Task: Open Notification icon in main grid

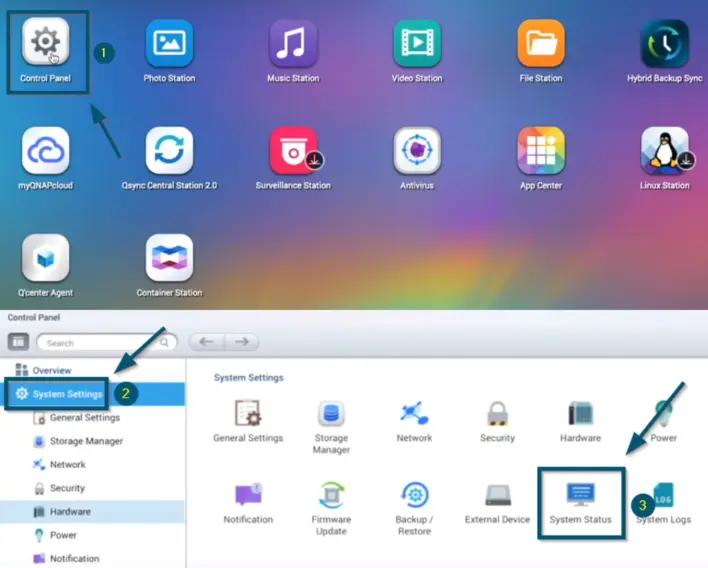Action: (x=248, y=503)
